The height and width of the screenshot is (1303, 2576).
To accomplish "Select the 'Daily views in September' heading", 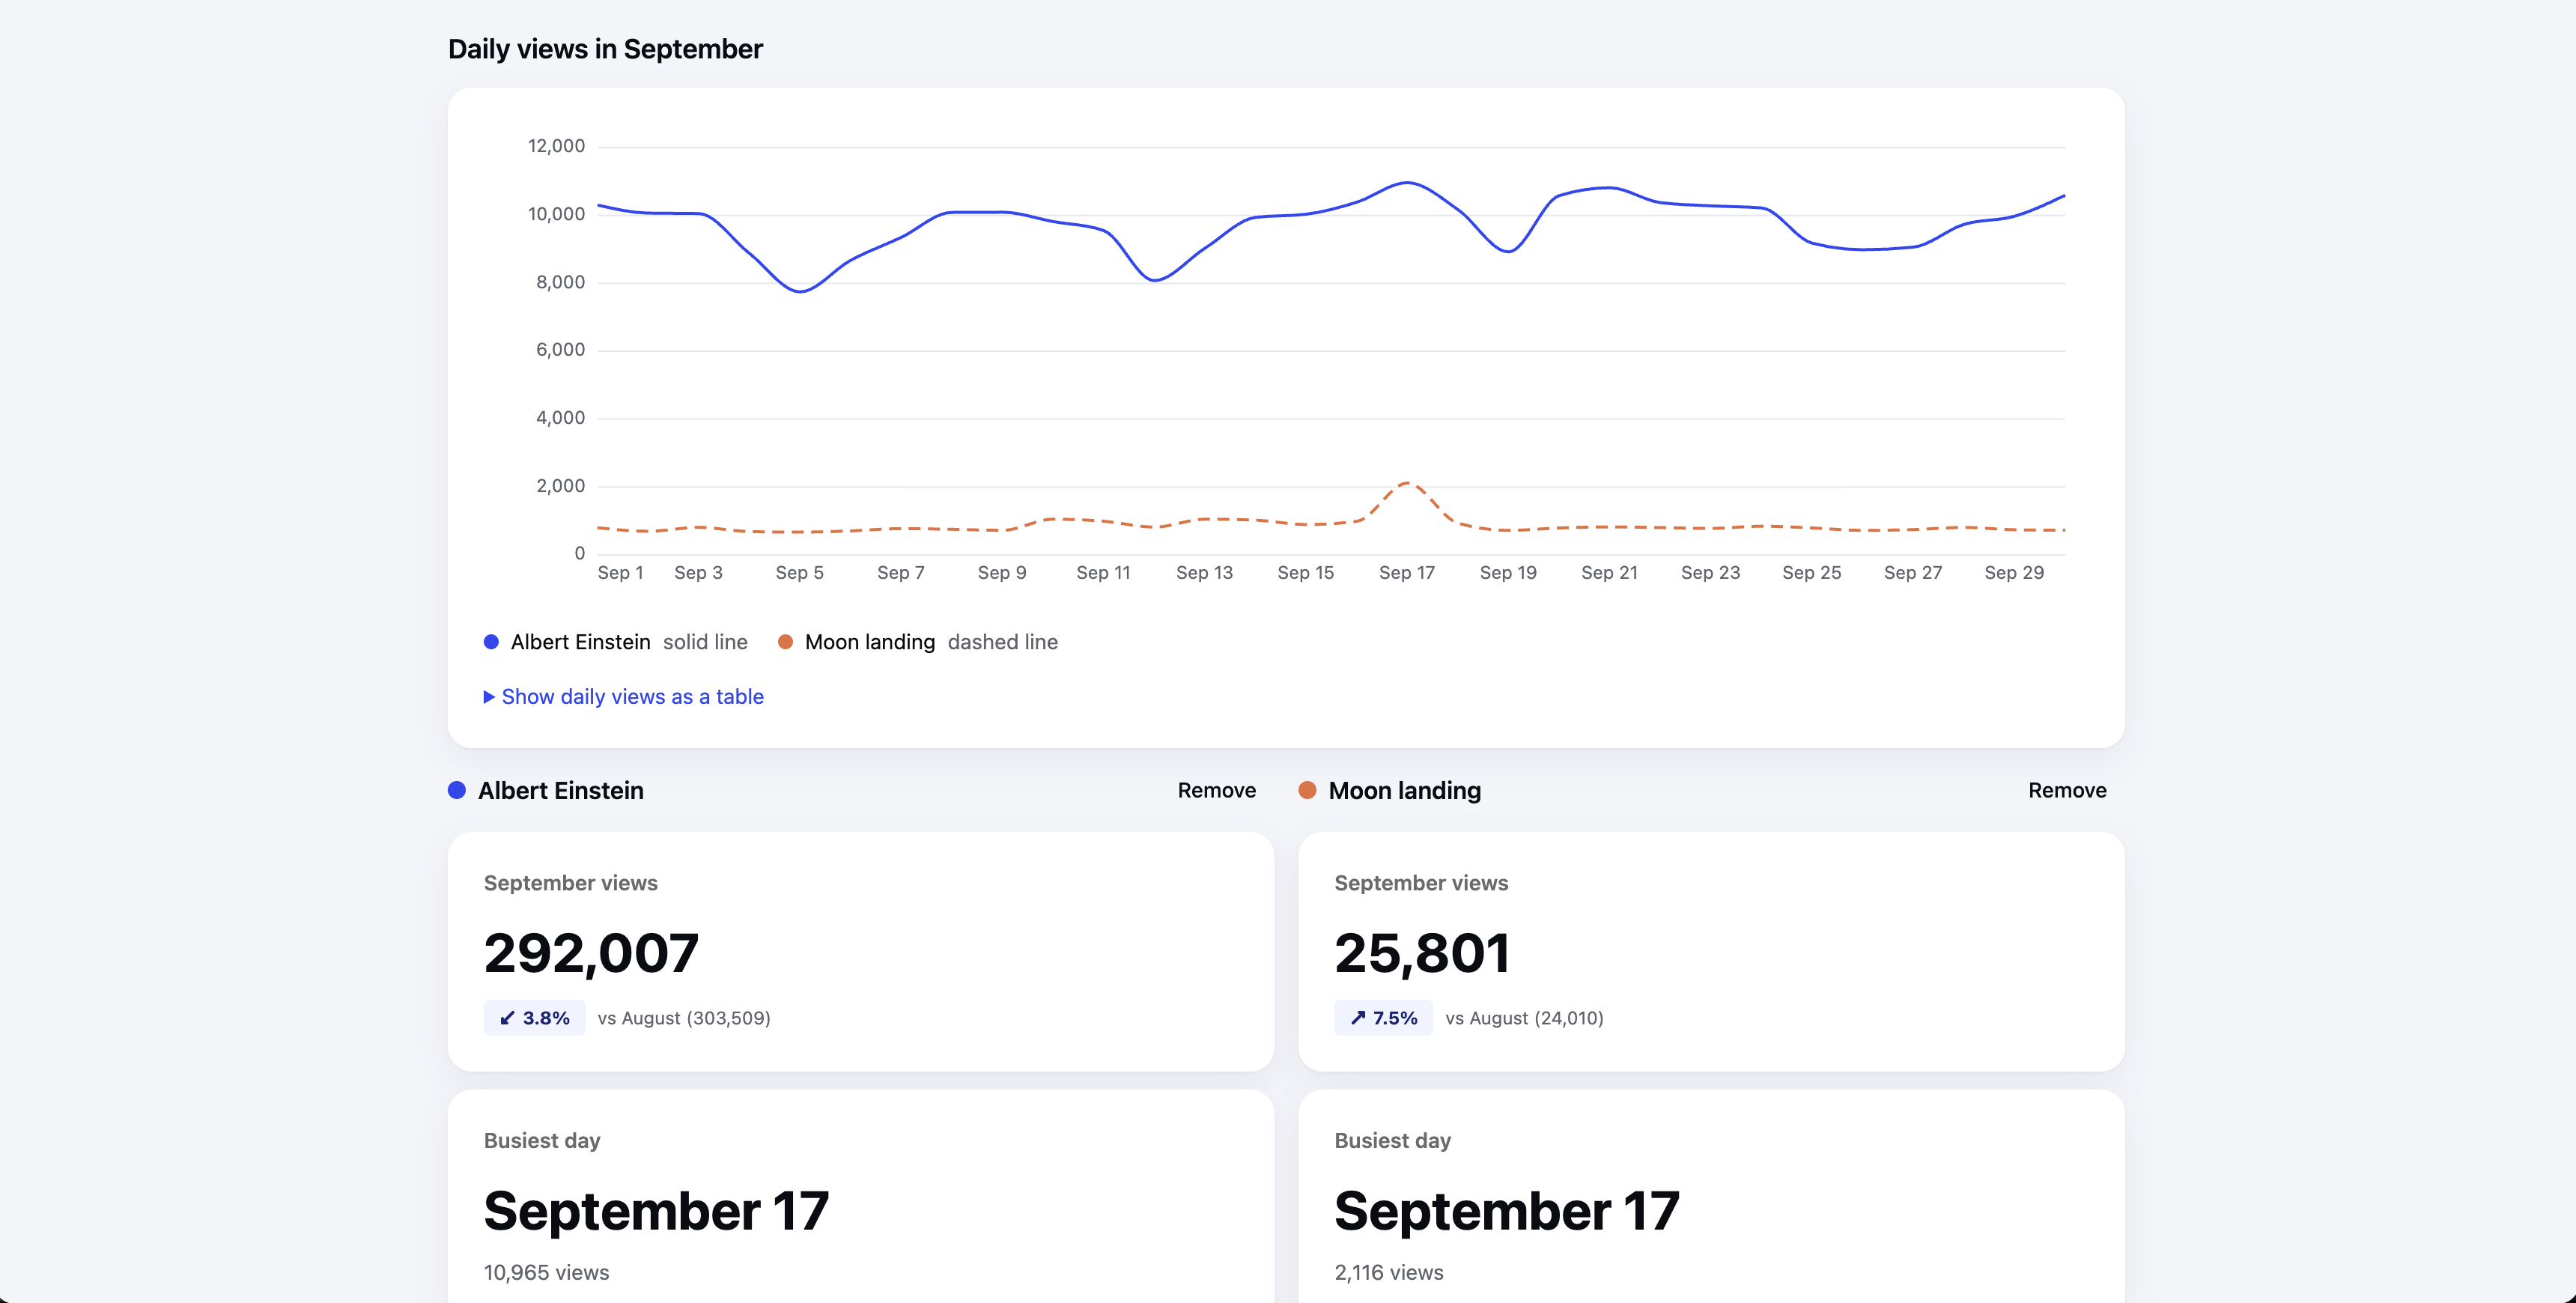I will click(605, 49).
